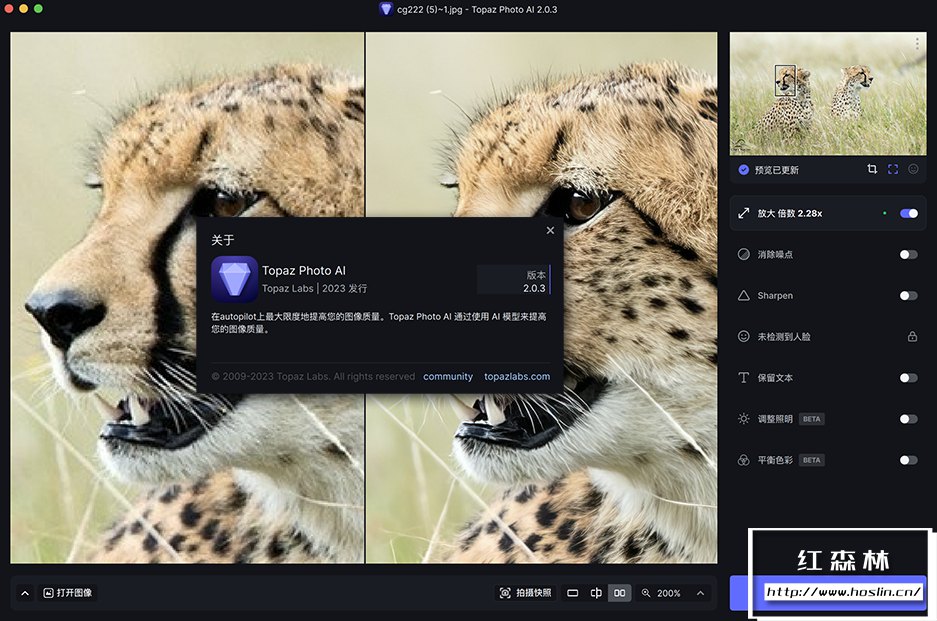Image resolution: width=937 pixels, height=621 pixels.
Task: Click the left original preview pane
Action: pyautogui.click(x=187, y=298)
